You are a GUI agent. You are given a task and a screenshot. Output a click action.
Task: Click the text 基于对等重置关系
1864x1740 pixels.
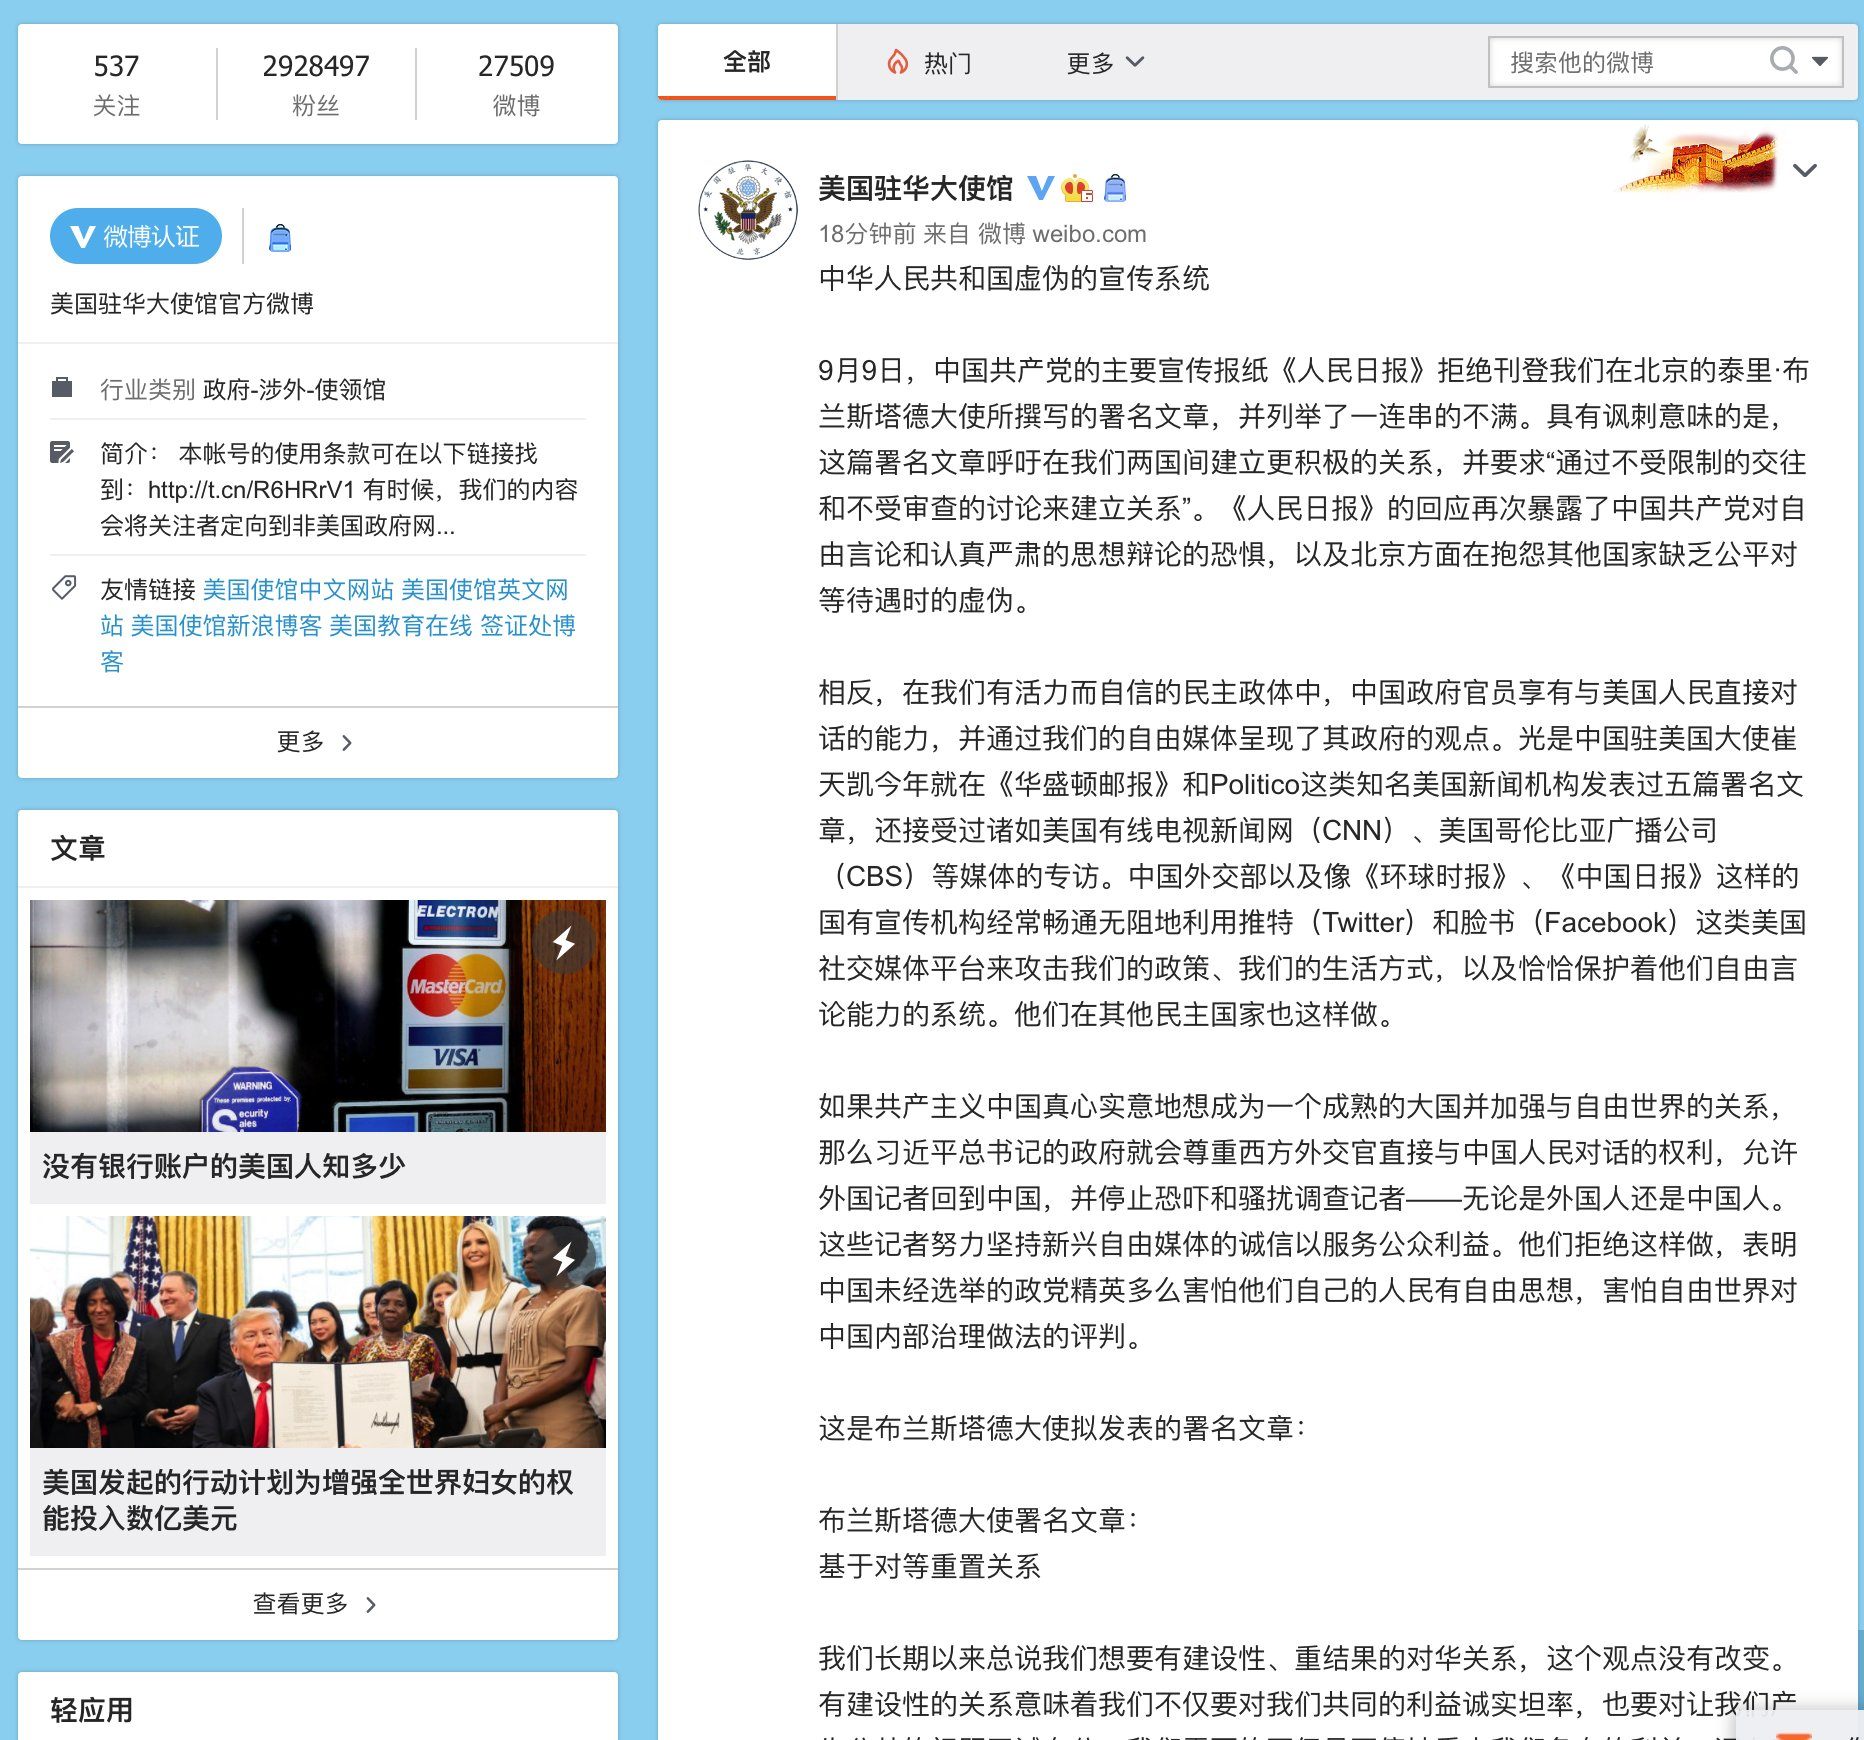pos(930,1566)
